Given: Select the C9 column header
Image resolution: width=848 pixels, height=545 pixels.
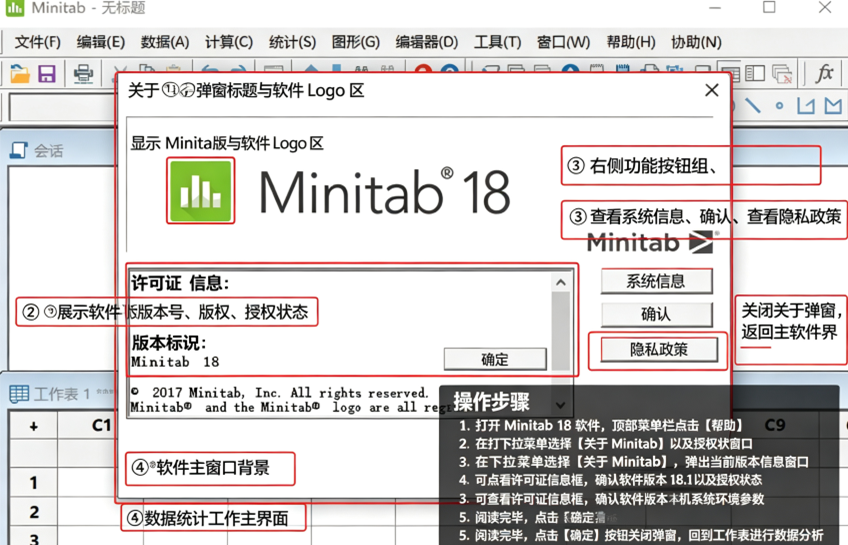Looking at the screenshot, I should [775, 425].
